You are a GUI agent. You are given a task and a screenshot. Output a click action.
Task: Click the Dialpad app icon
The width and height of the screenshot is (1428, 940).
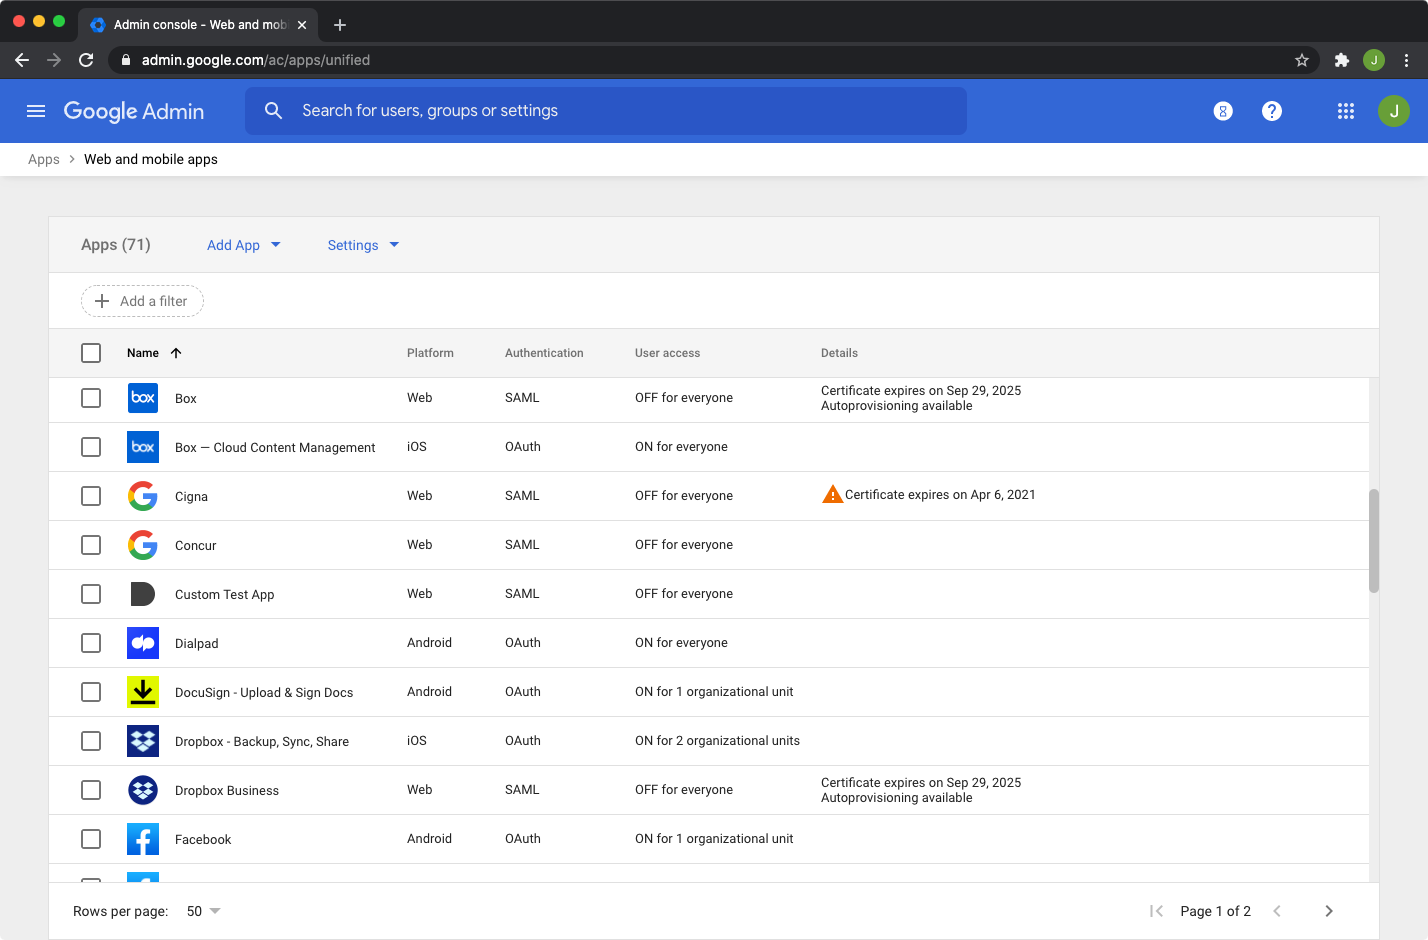point(143,643)
